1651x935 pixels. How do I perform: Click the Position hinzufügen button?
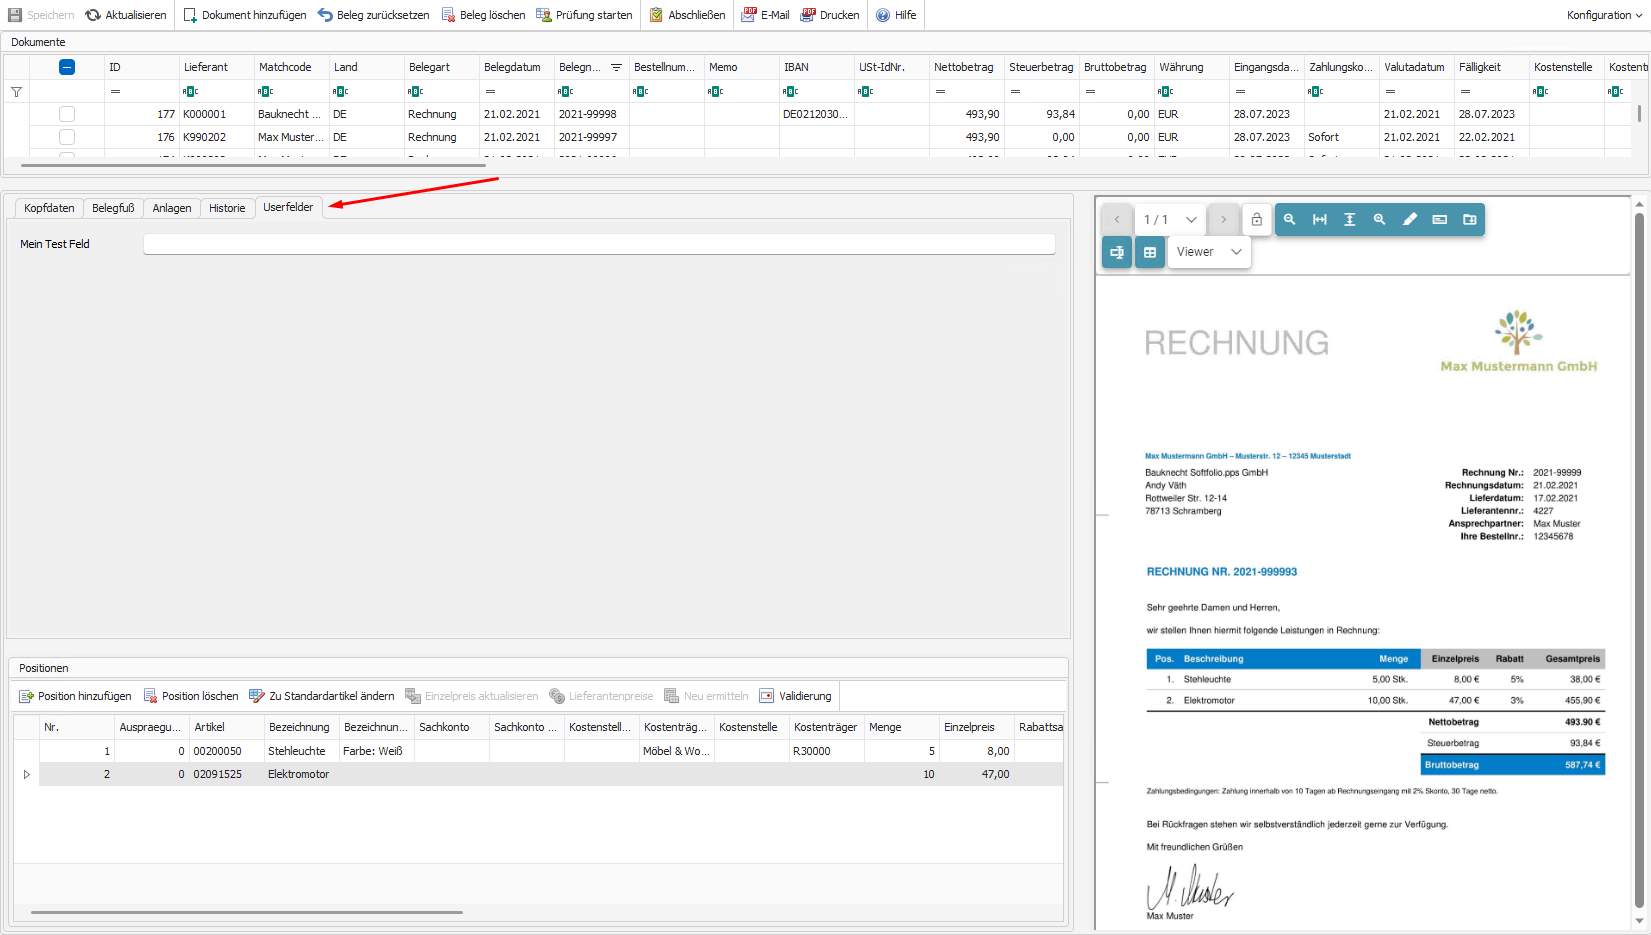point(75,696)
